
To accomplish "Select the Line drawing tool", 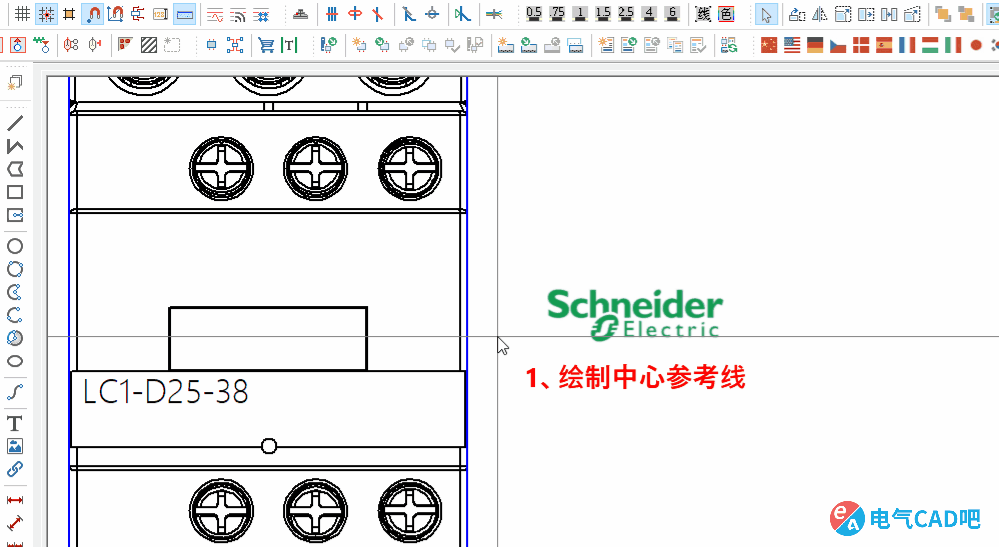I will [x=15, y=123].
